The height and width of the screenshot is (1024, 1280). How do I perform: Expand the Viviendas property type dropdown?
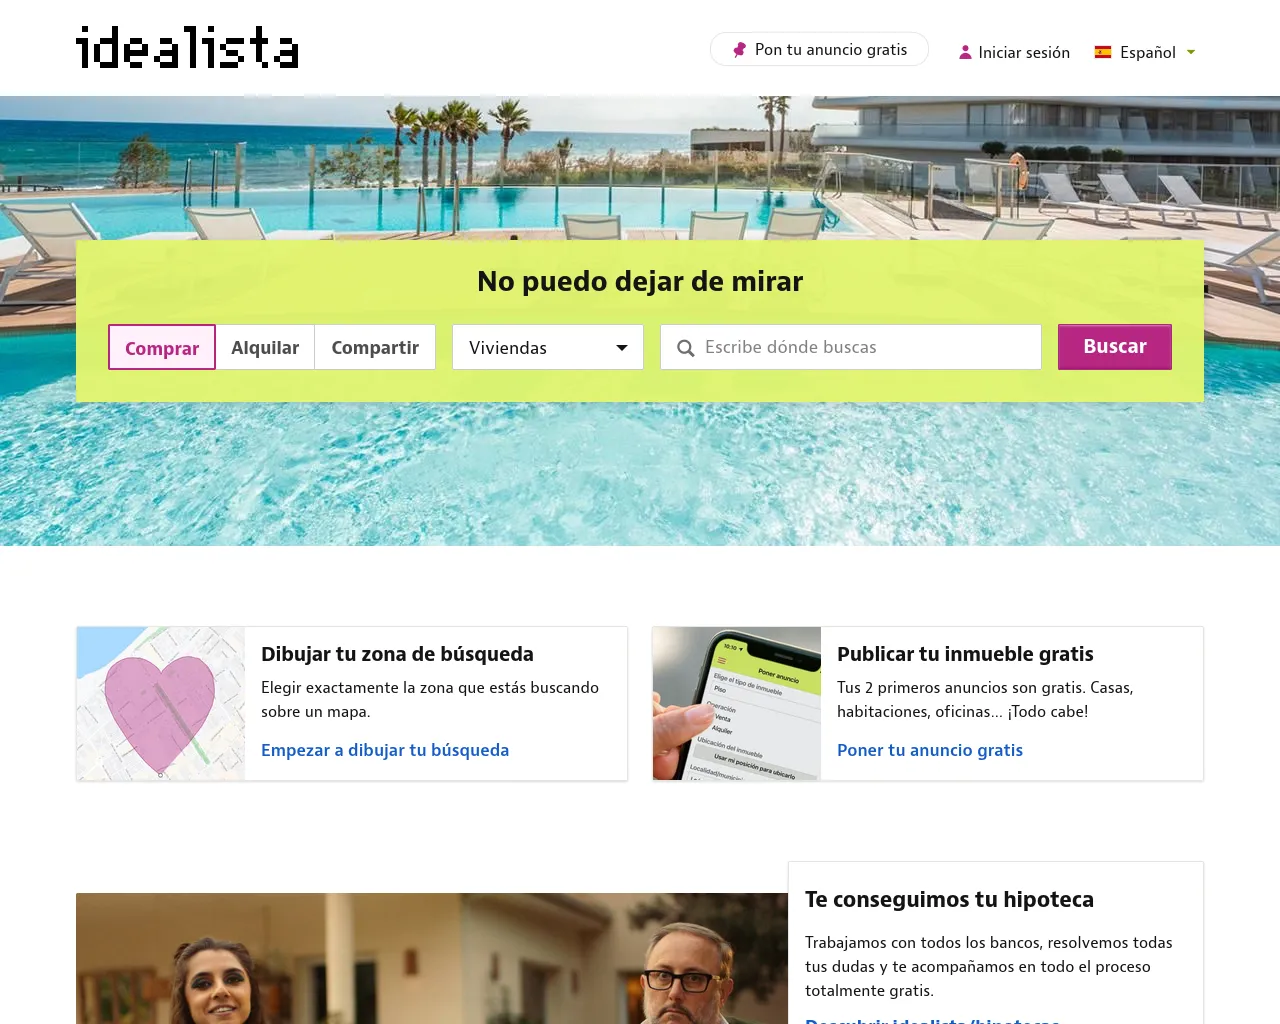[x=548, y=347]
